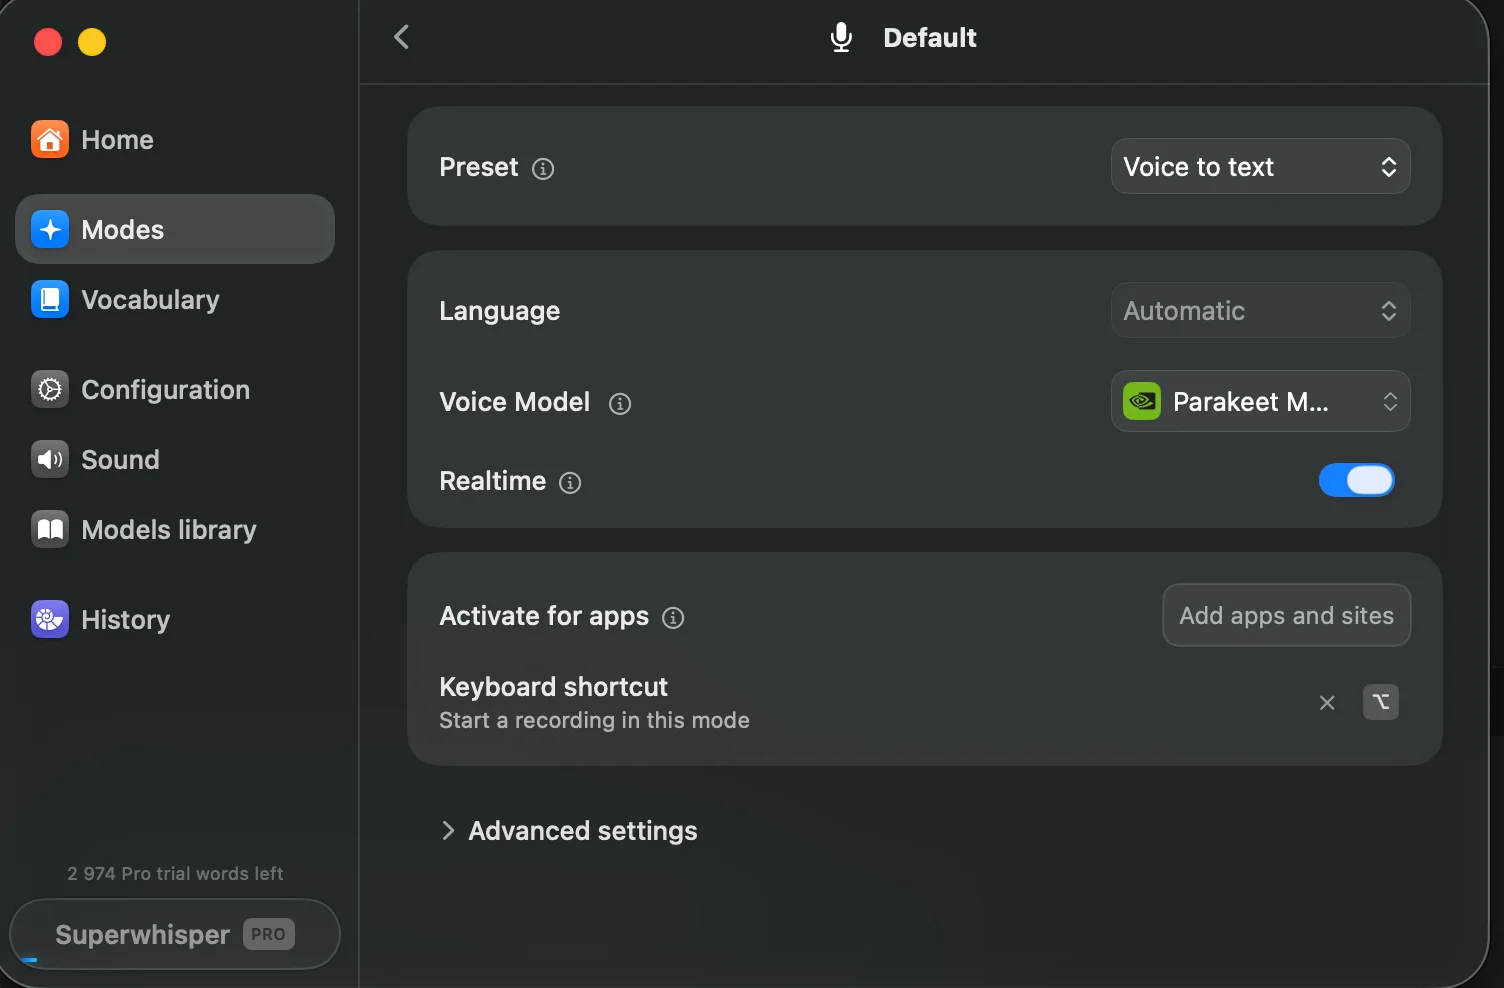1504x988 pixels.
Task: Go to Vocabulary
Action: (175, 299)
